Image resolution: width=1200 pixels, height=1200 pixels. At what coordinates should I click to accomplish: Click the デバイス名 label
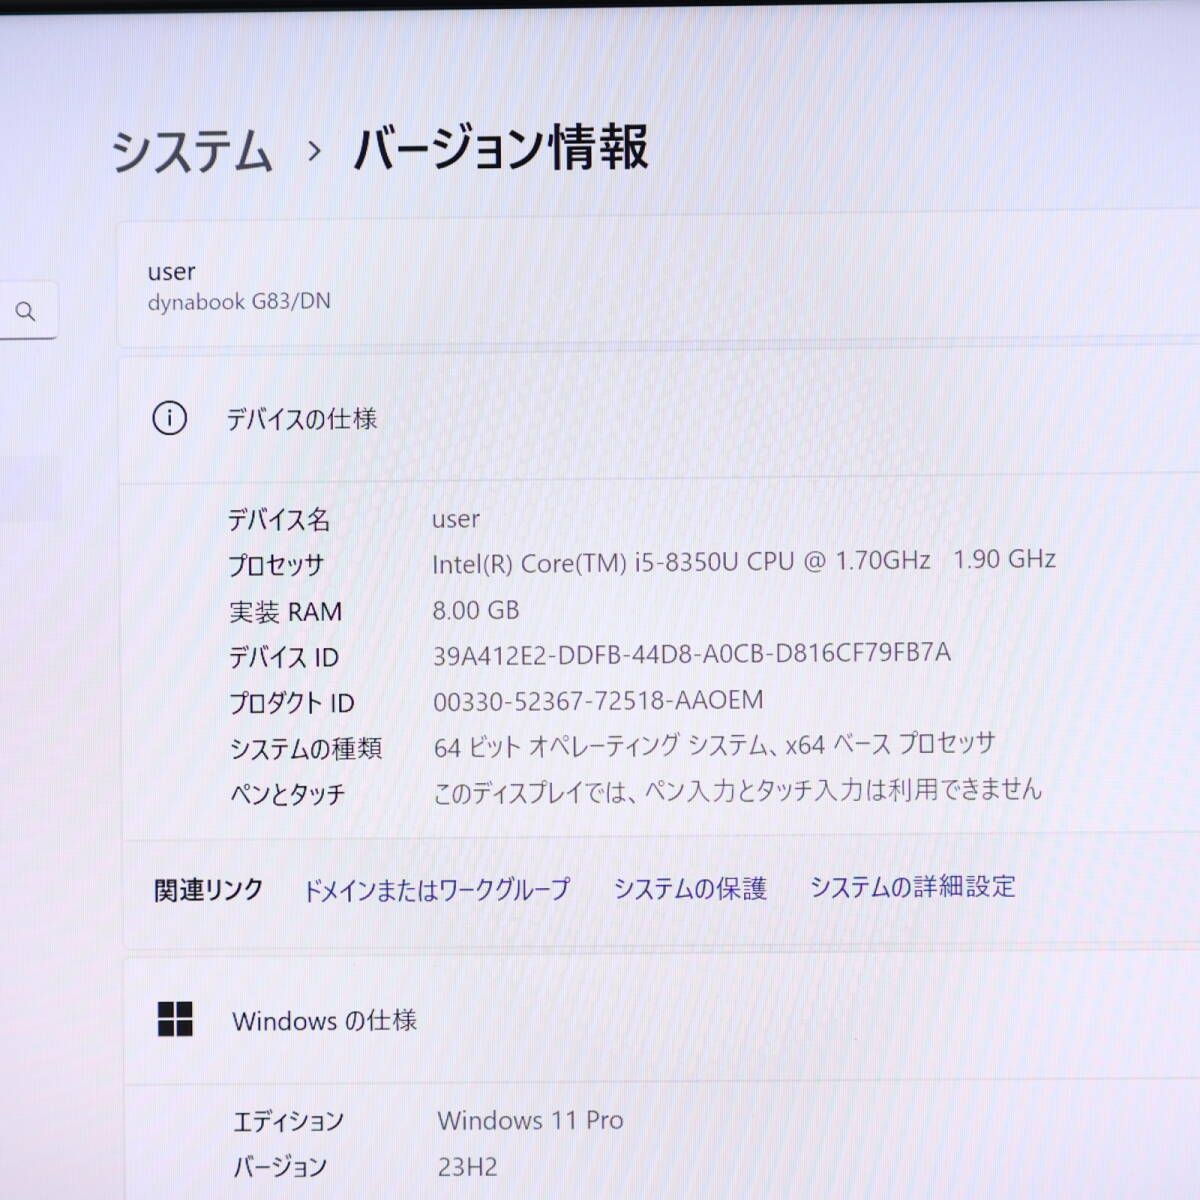[278, 520]
